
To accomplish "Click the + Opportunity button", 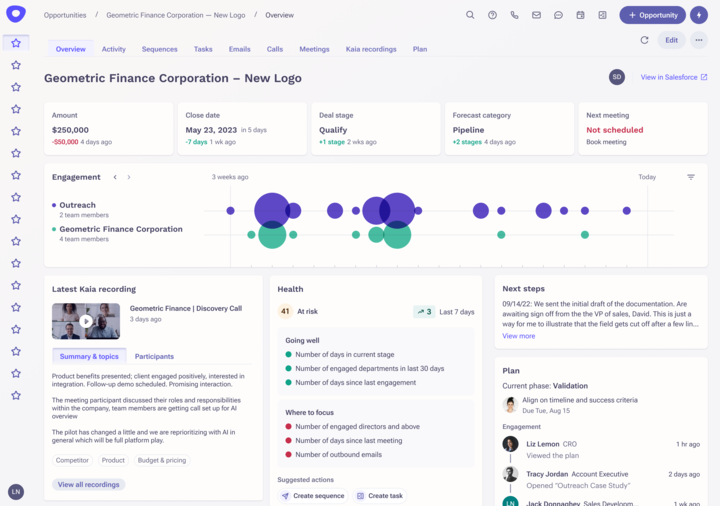I will pyautogui.click(x=652, y=15).
